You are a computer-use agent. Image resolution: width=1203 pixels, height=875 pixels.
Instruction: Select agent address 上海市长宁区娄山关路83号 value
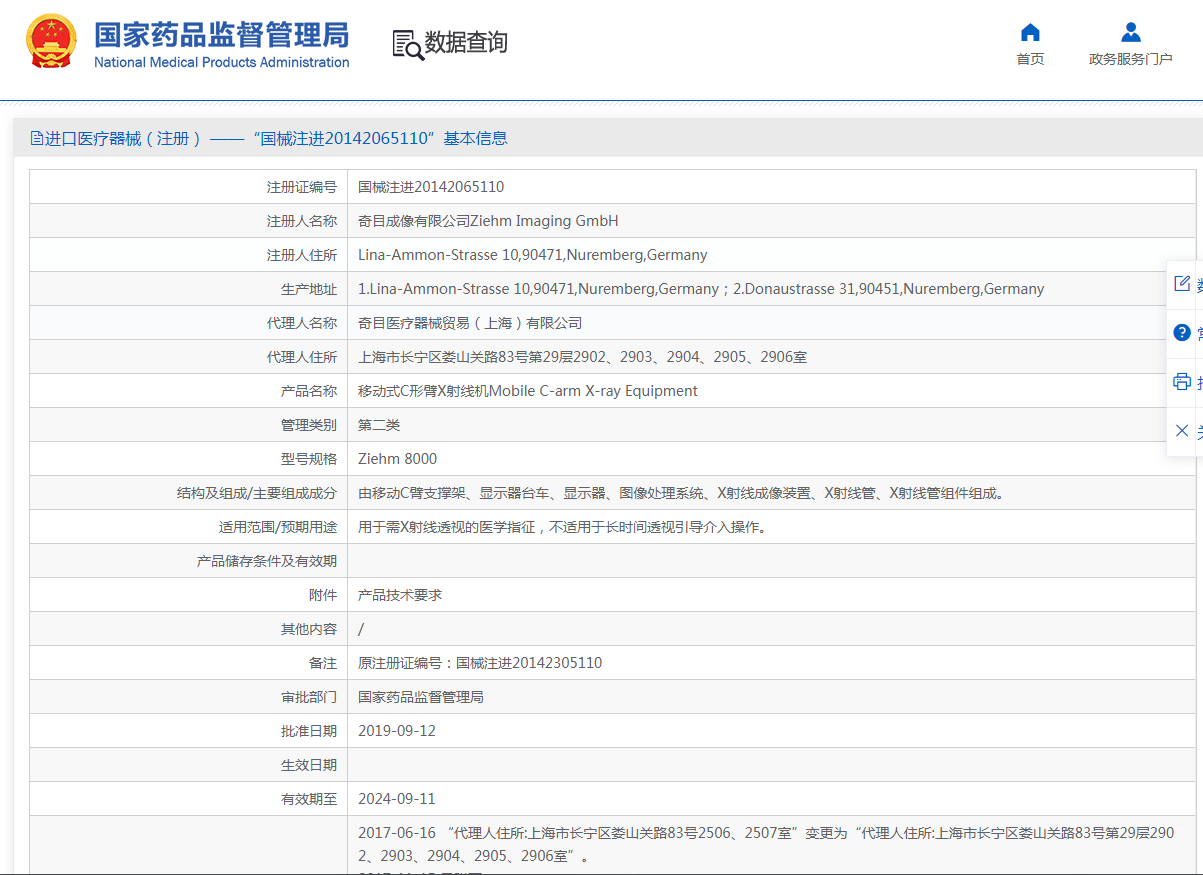coord(582,357)
